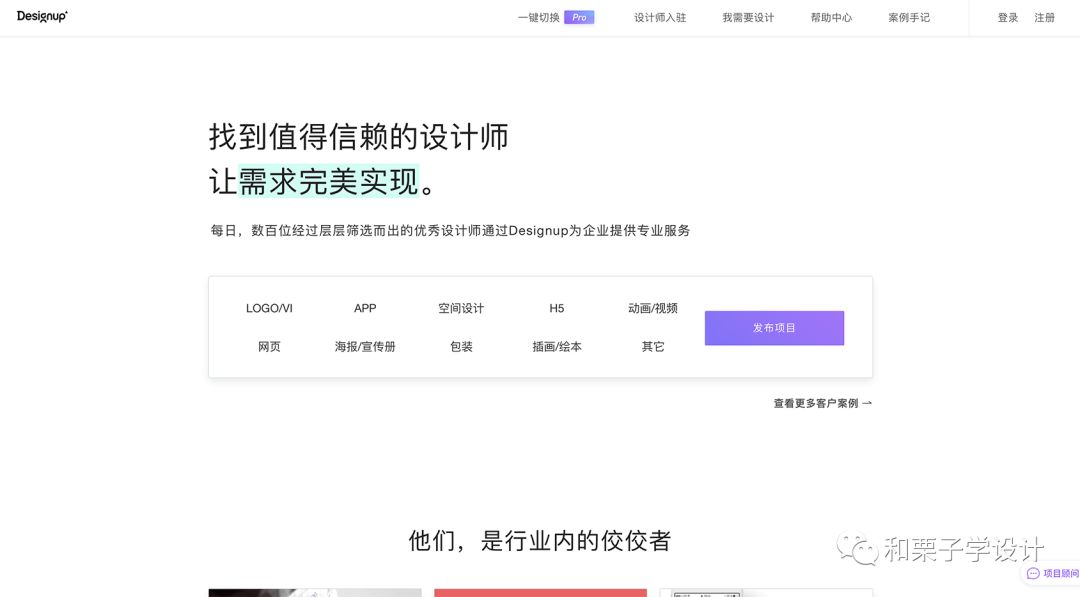Click the Designup logo

pyautogui.click(x=42, y=16)
